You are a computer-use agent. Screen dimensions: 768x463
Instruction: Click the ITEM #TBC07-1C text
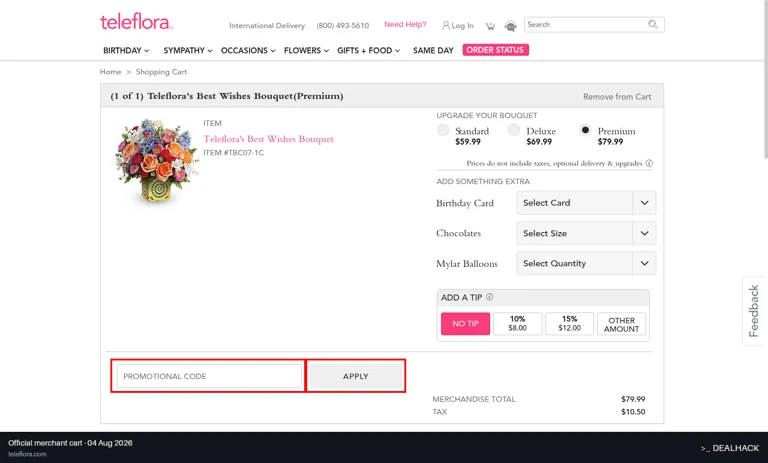(234, 153)
